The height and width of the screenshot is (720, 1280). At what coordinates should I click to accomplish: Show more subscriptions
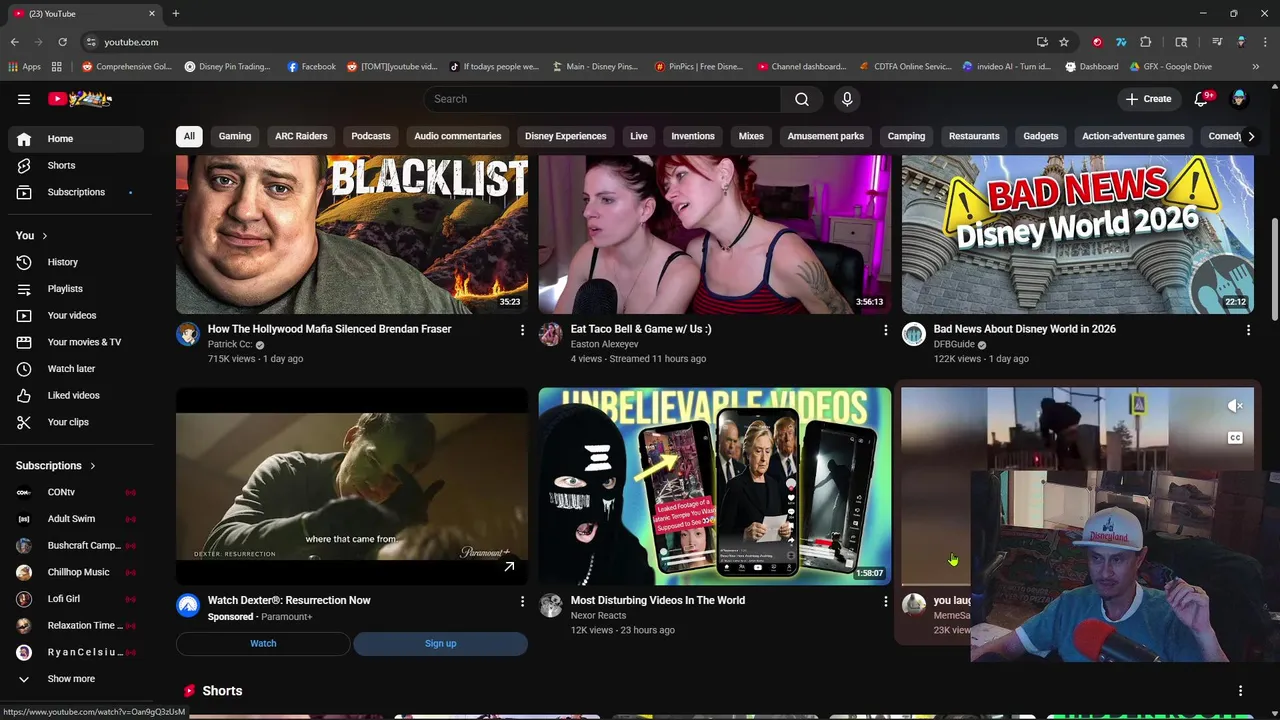[x=76, y=679]
